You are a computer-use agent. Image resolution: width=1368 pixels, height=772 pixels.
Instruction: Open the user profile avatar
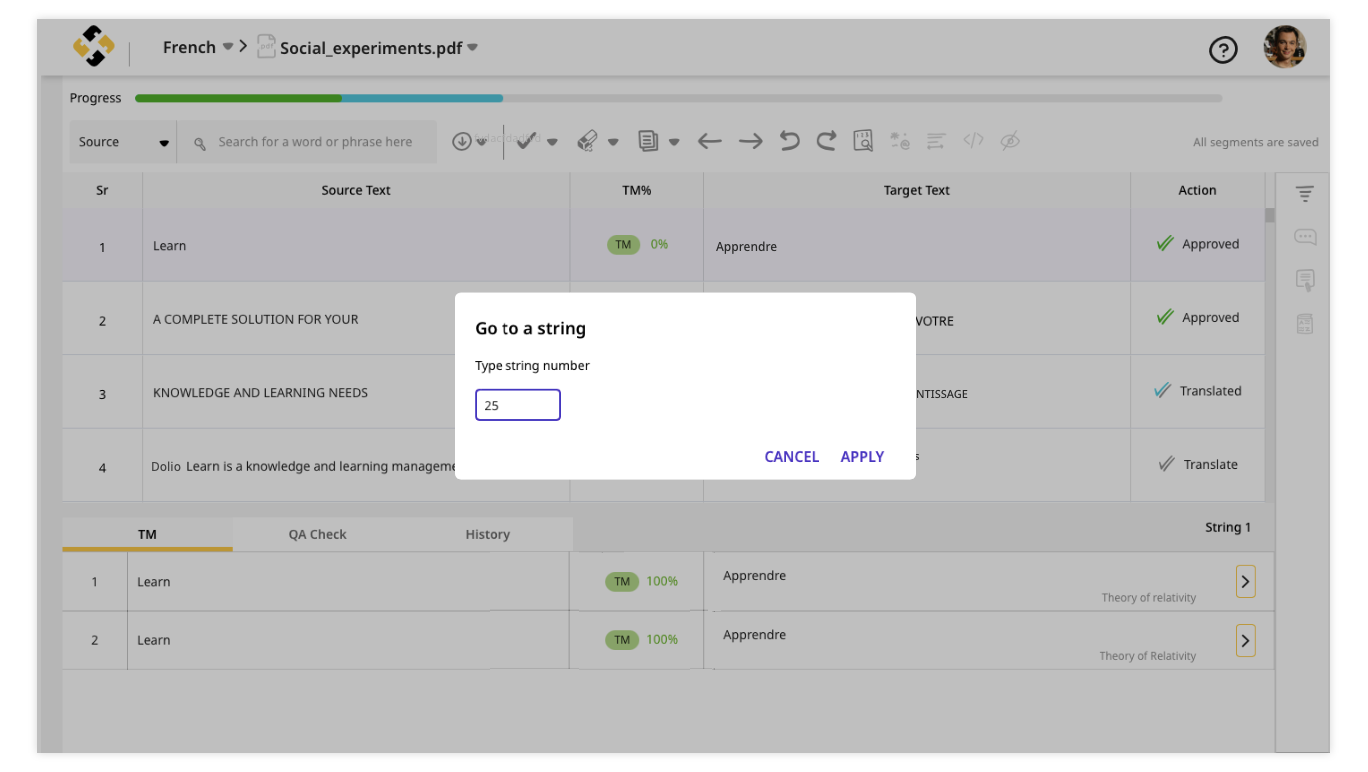pos(1285,47)
